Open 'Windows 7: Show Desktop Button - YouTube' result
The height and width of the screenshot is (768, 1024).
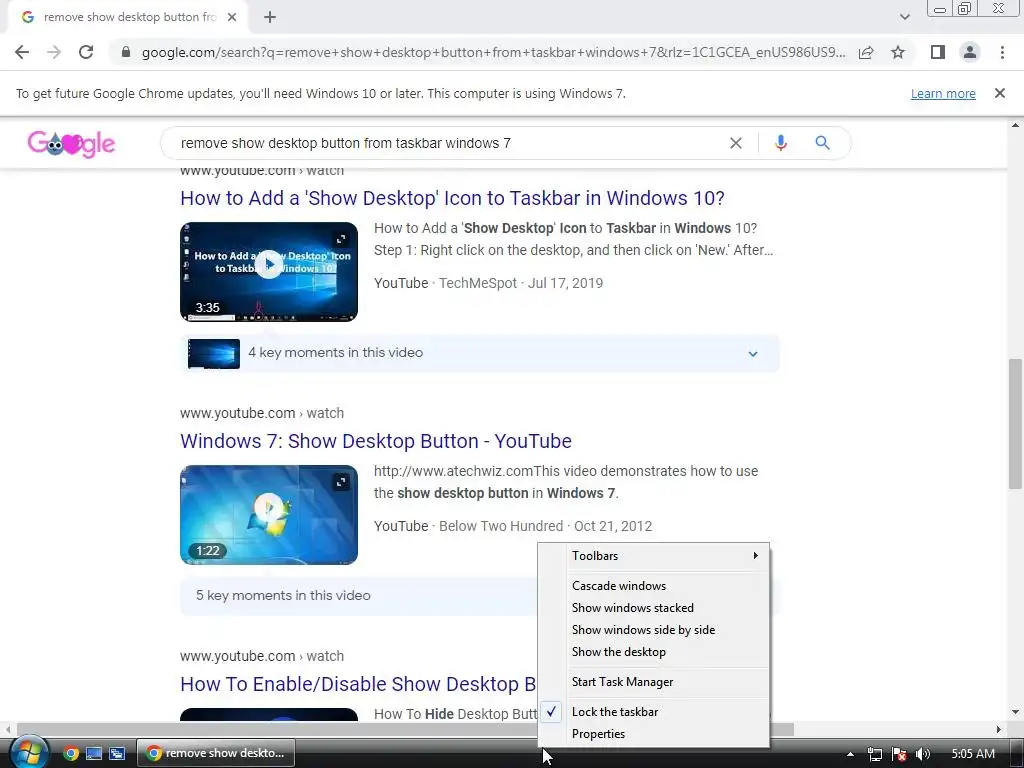click(x=376, y=441)
